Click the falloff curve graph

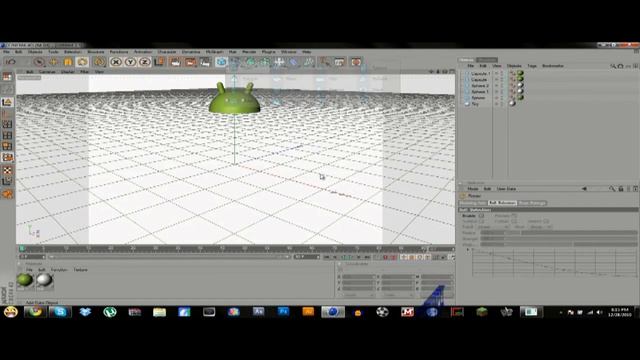tap(554, 263)
